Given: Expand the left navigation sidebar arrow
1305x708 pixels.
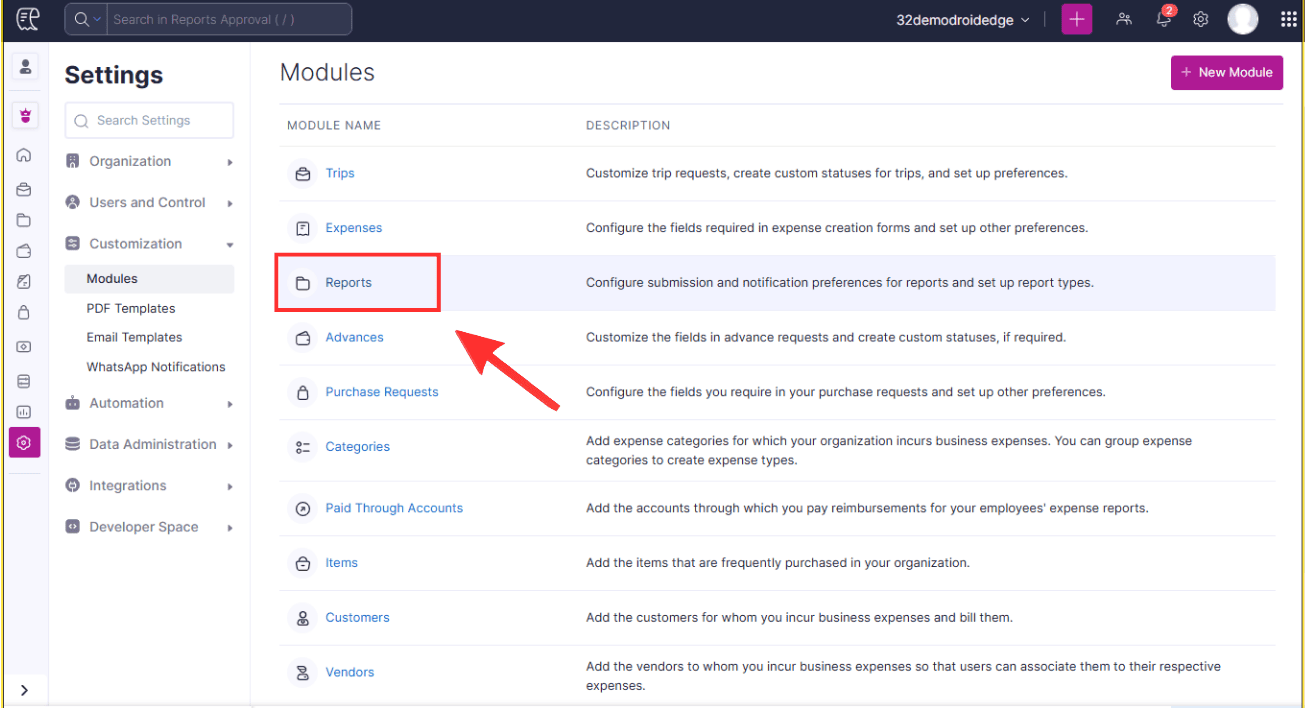Looking at the screenshot, I should (24, 690).
